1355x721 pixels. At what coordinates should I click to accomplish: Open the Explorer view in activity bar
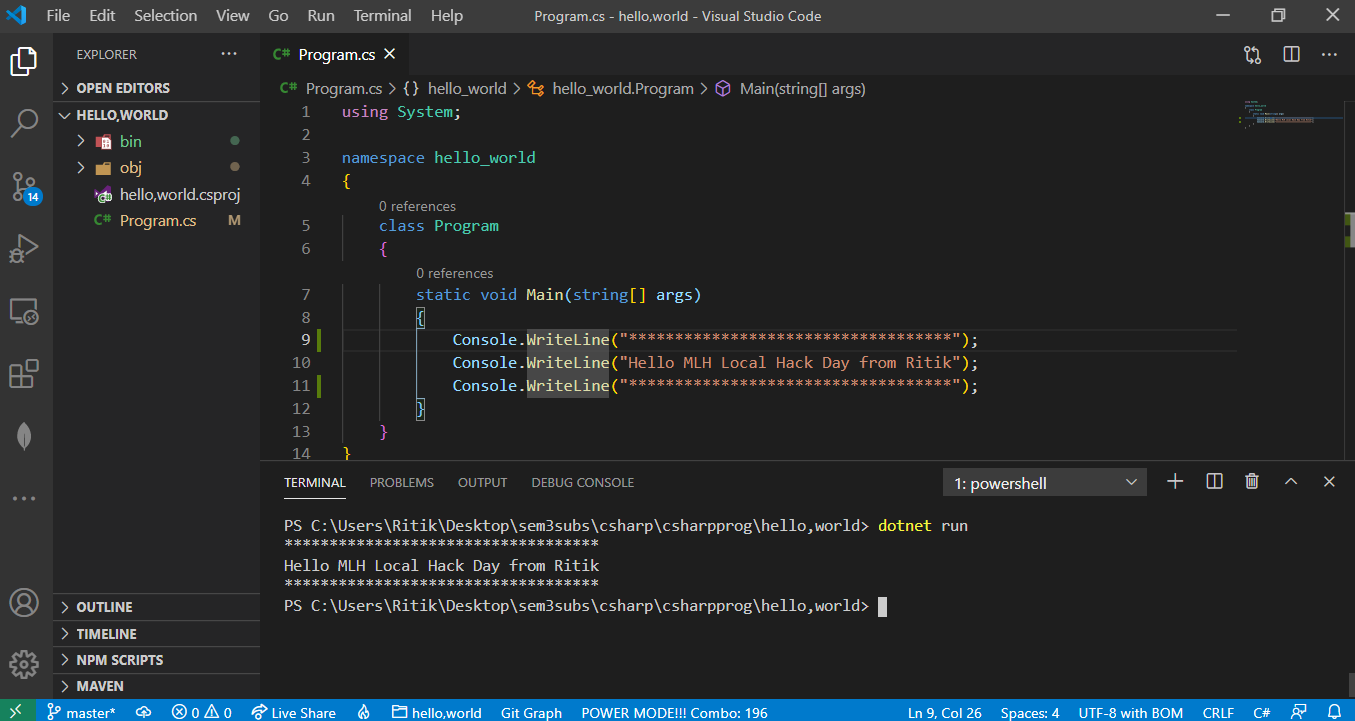pos(24,62)
